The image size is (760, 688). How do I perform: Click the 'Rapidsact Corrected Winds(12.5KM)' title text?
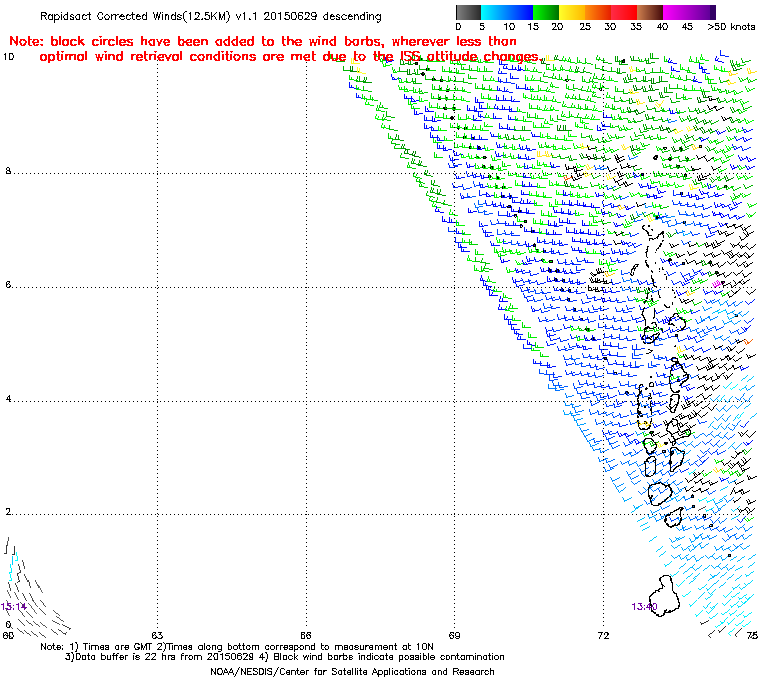pos(135,16)
